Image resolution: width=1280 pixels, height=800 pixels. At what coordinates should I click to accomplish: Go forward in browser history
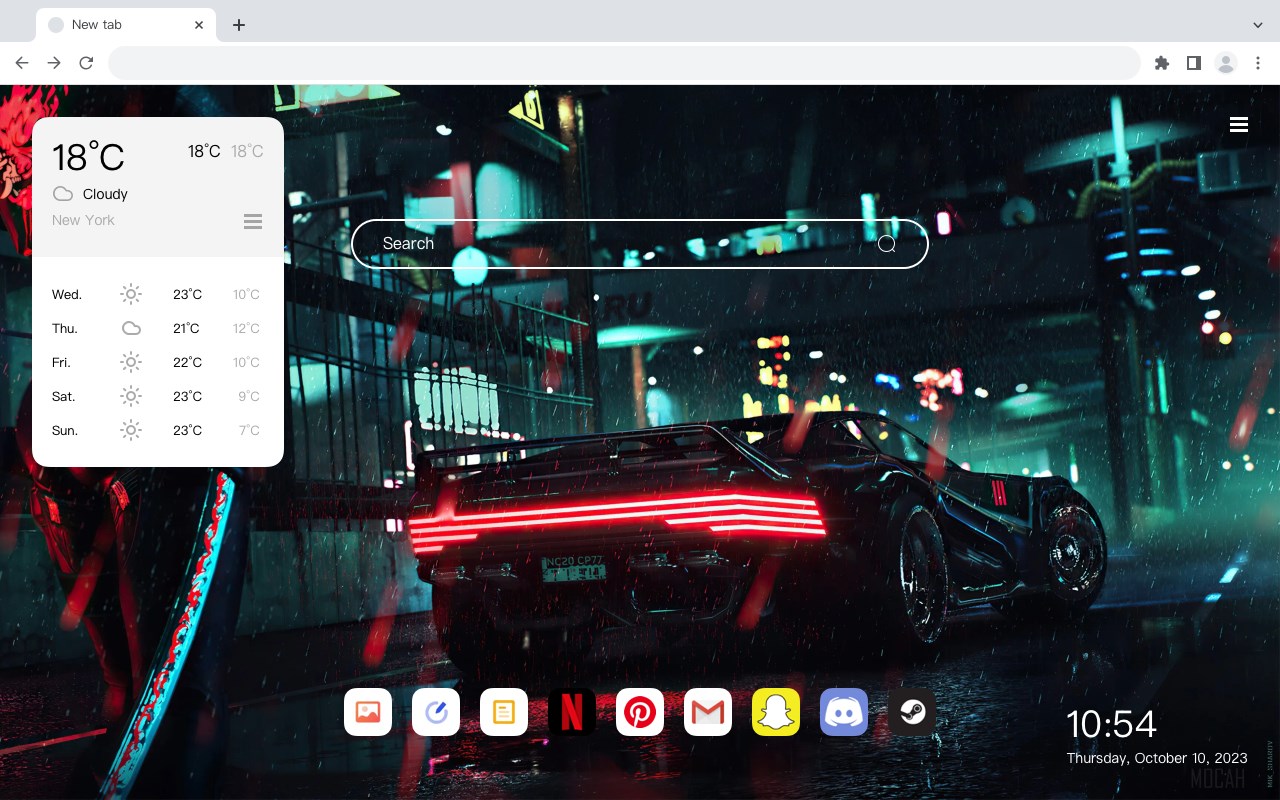54,63
